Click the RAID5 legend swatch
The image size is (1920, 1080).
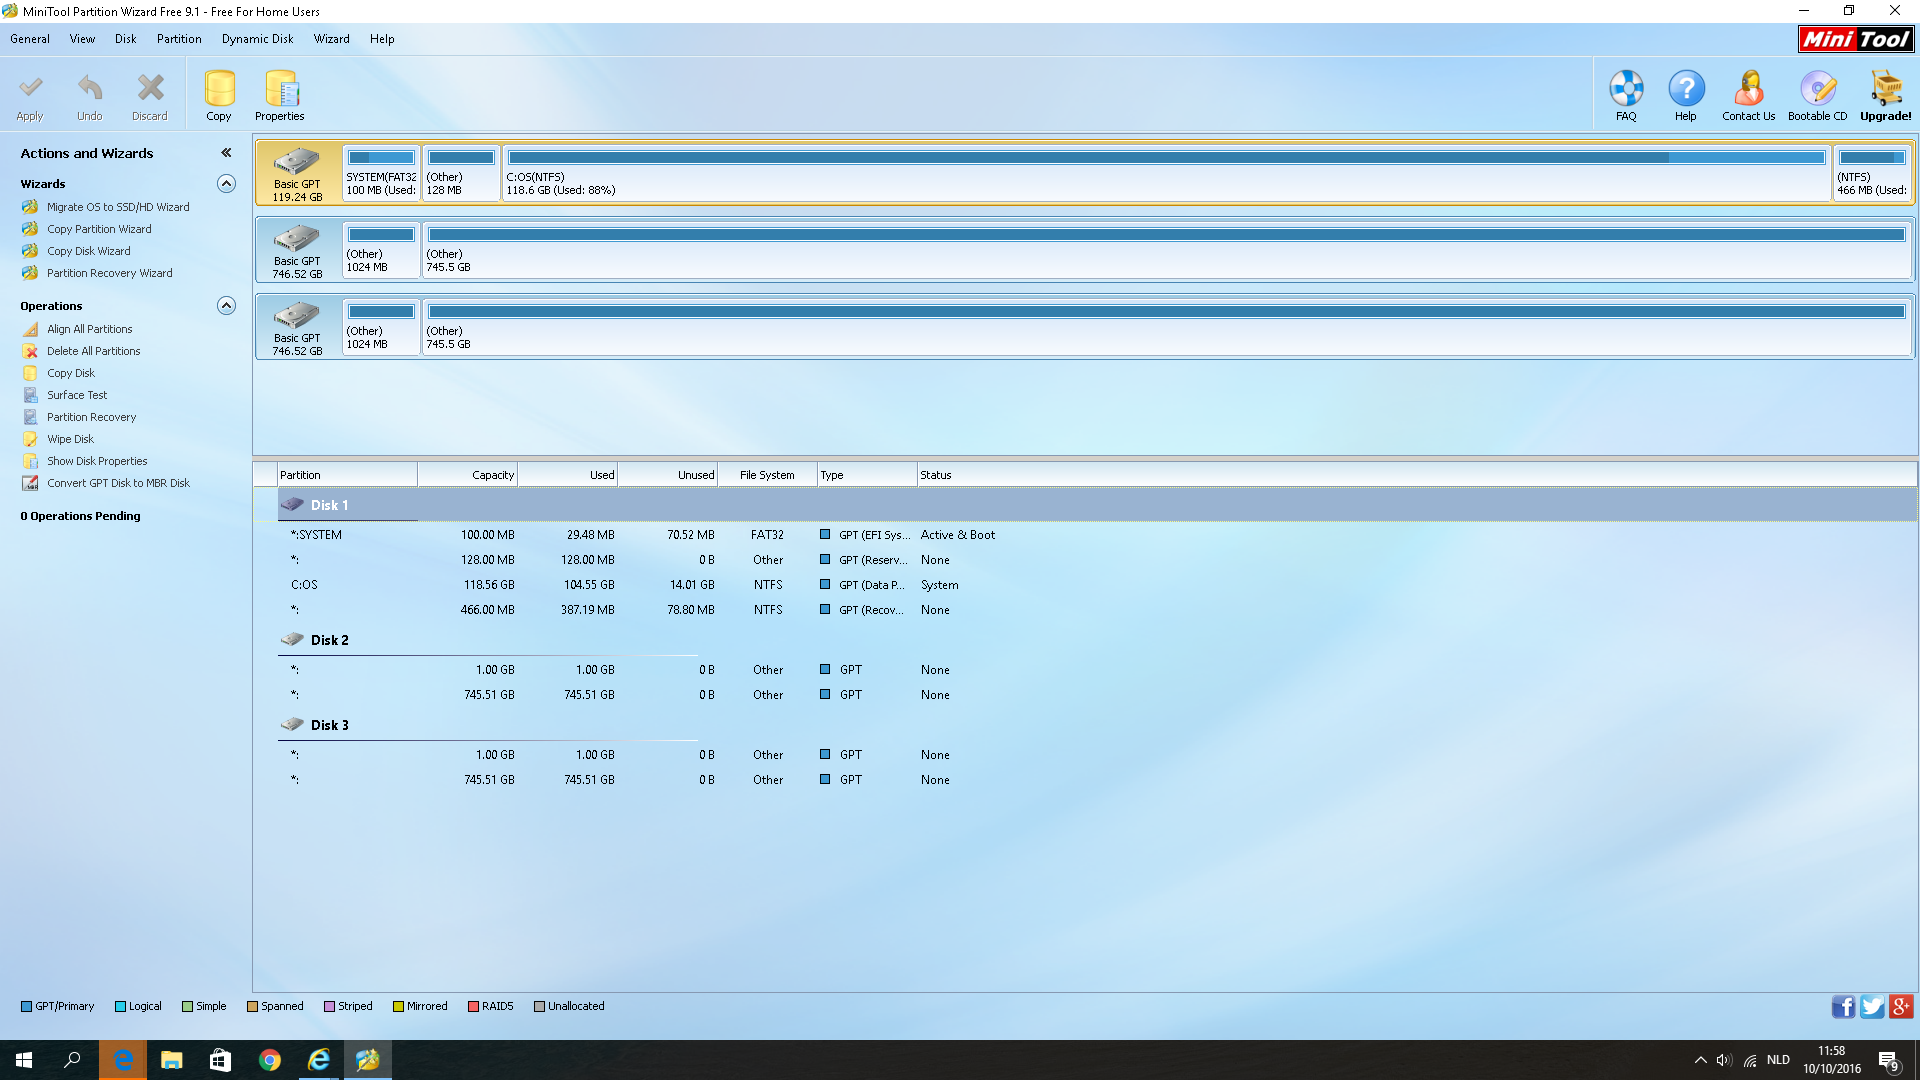[473, 1006]
